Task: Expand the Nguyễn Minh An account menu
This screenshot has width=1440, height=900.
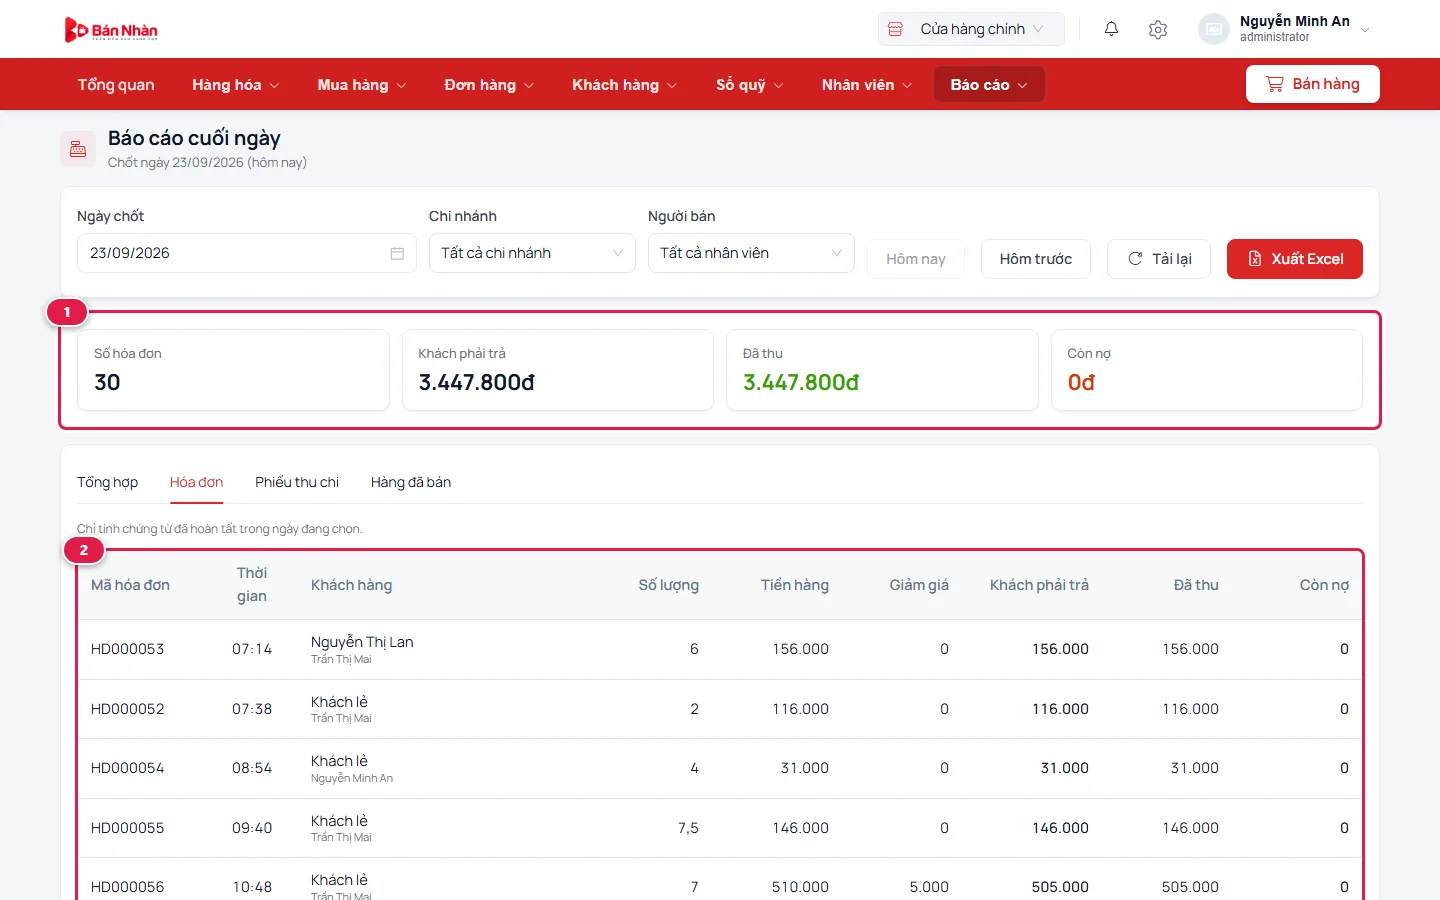Action: pos(1285,29)
